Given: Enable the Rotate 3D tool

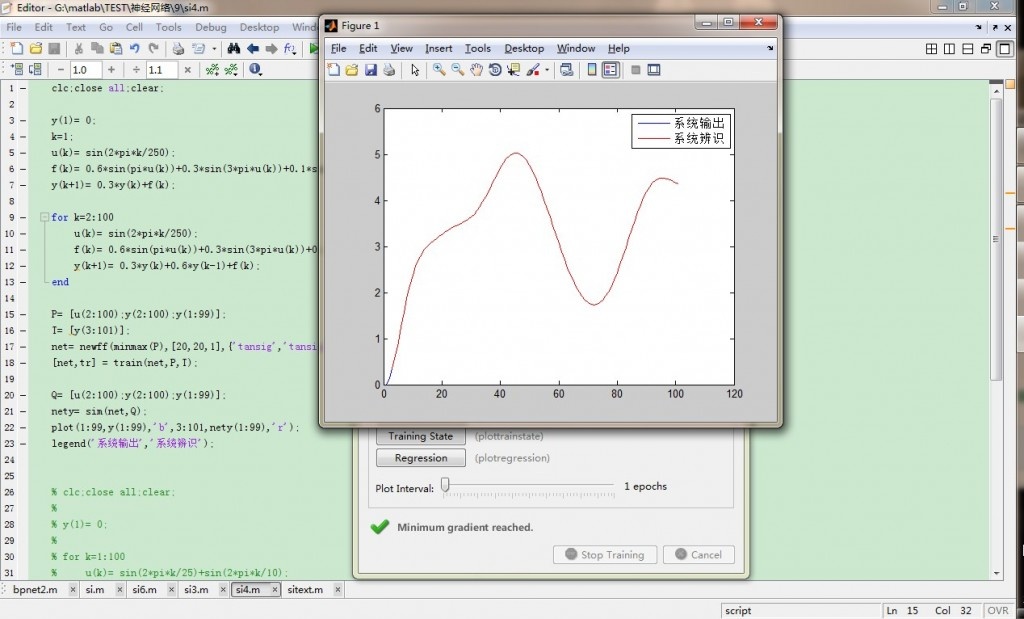Looking at the screenshot, I should tap(495, 70).
